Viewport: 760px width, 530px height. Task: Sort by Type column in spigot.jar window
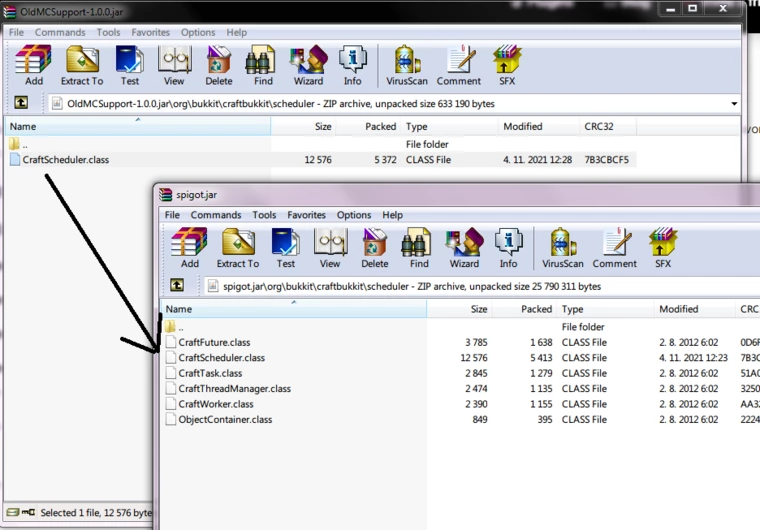(x=605, y=309)
